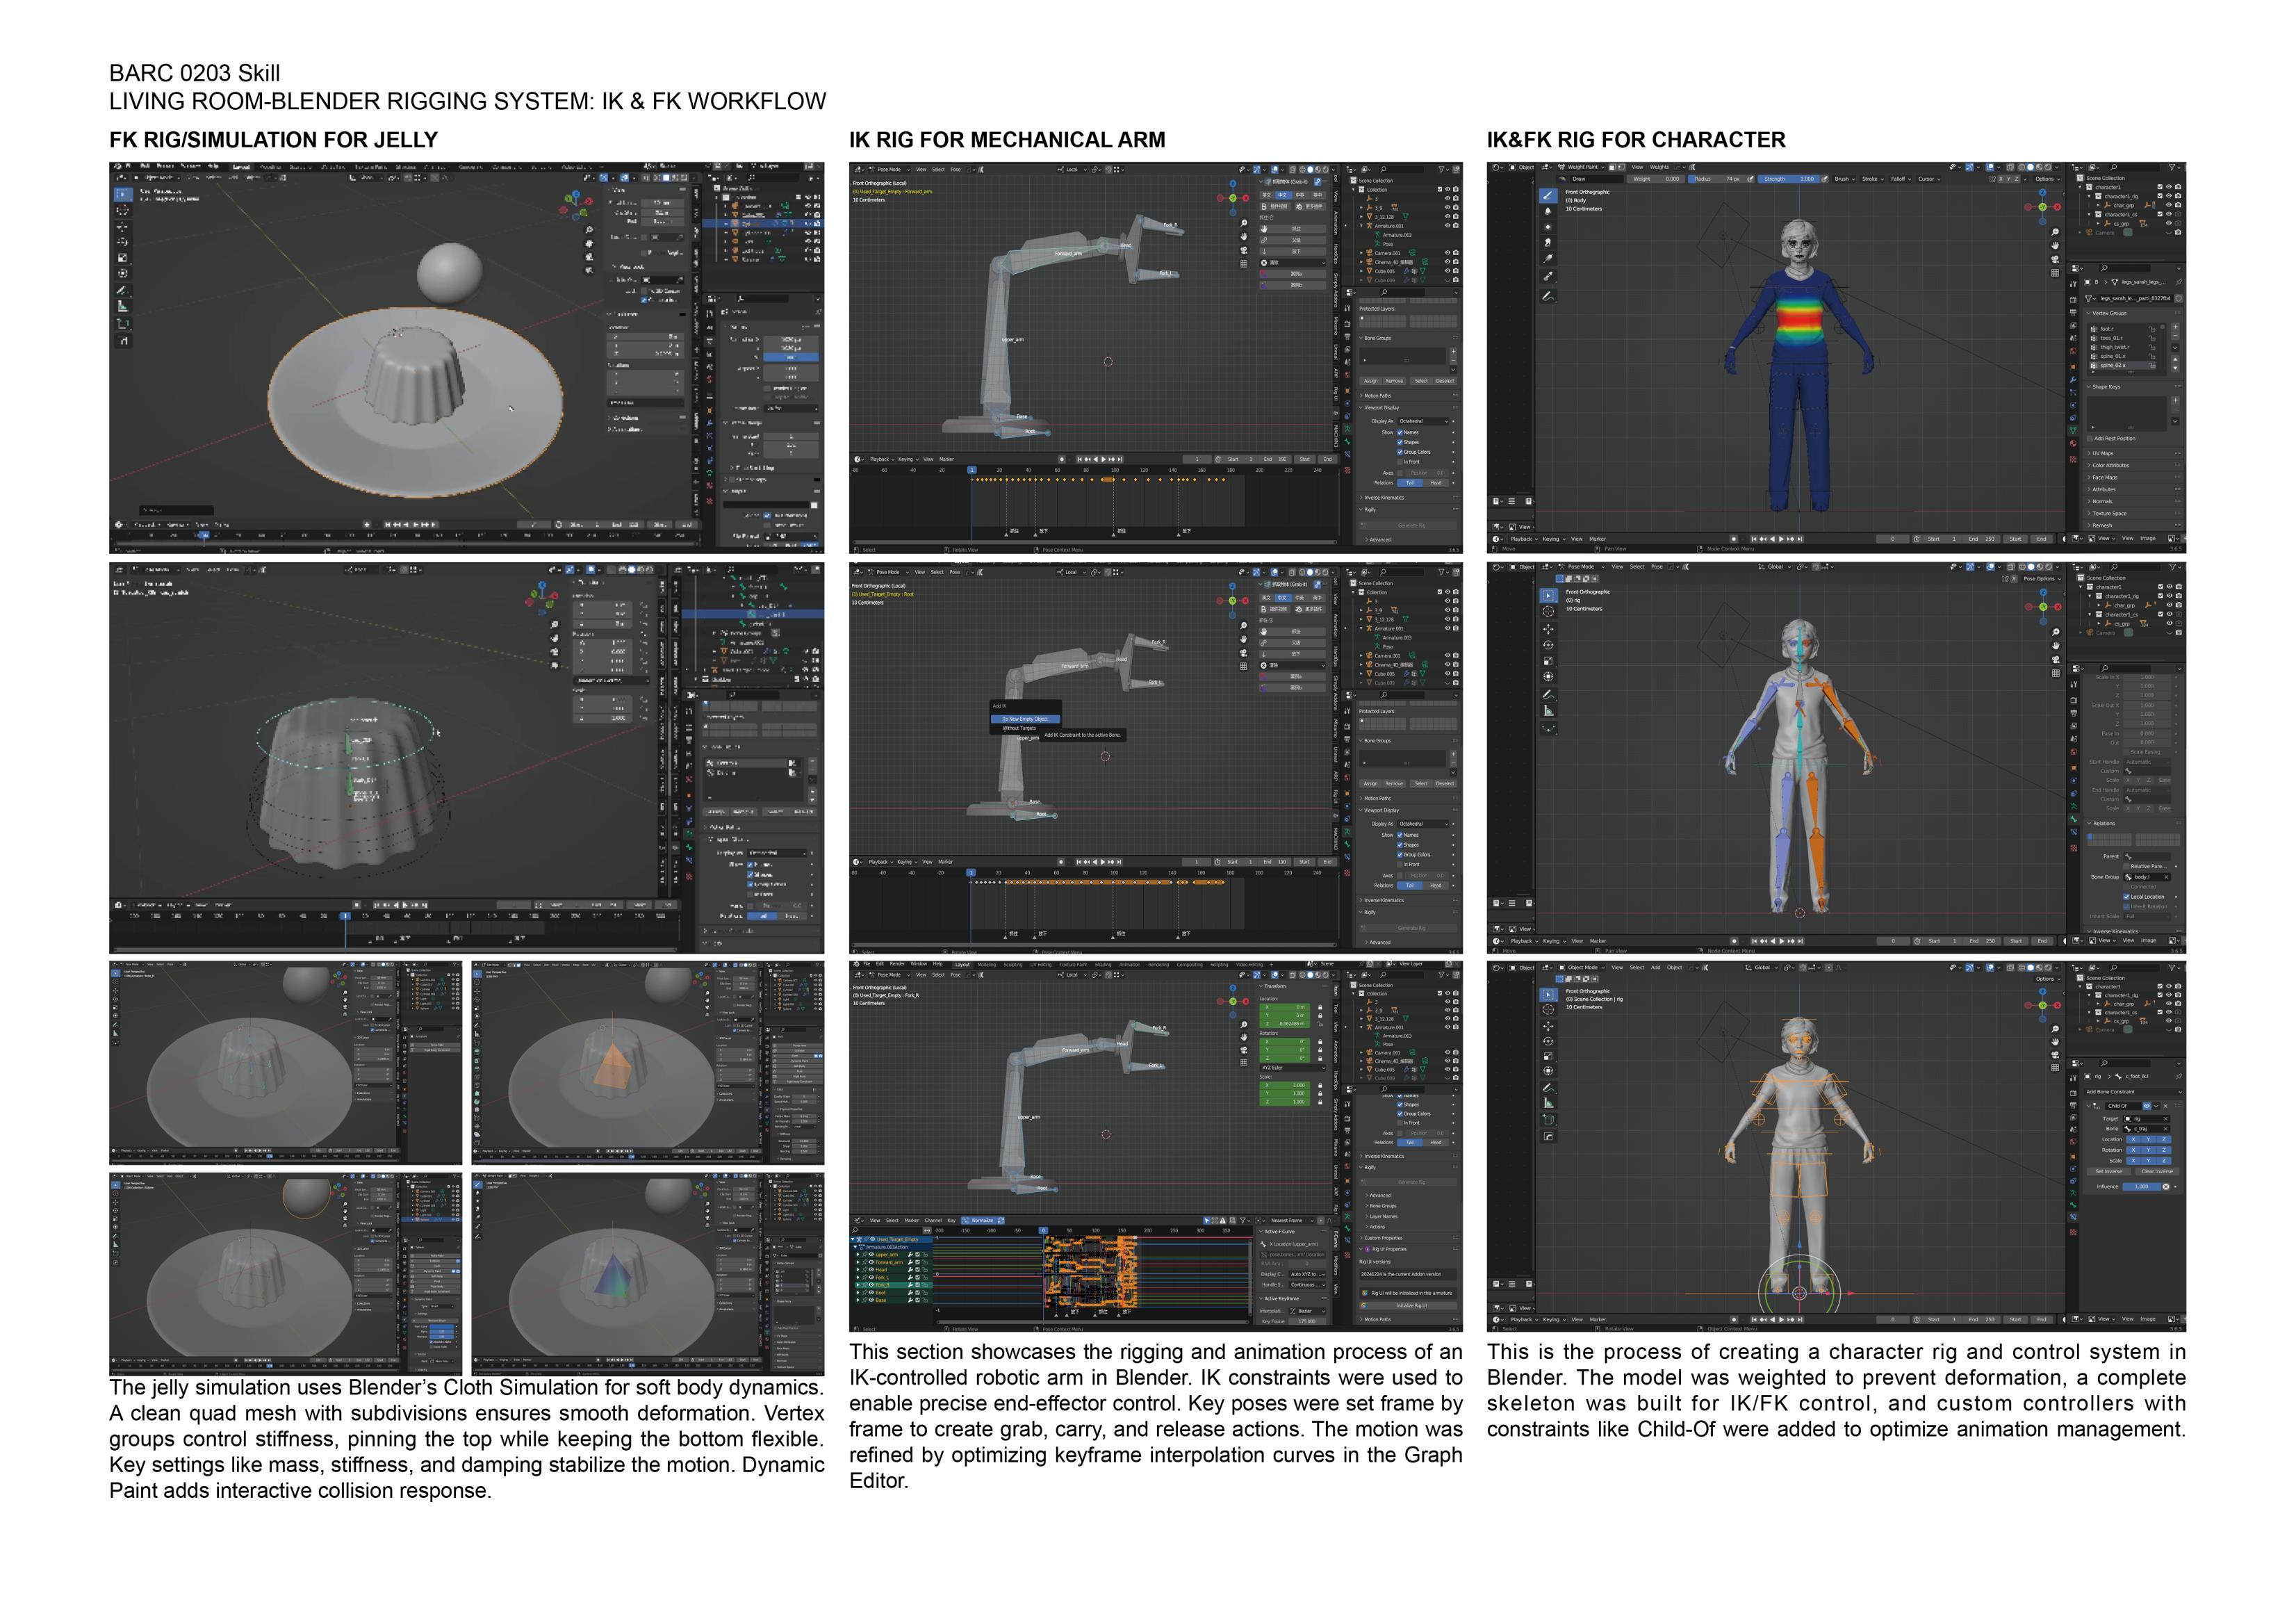
Task: Open the Weights menu
Action: click(x=1659, y=167)
